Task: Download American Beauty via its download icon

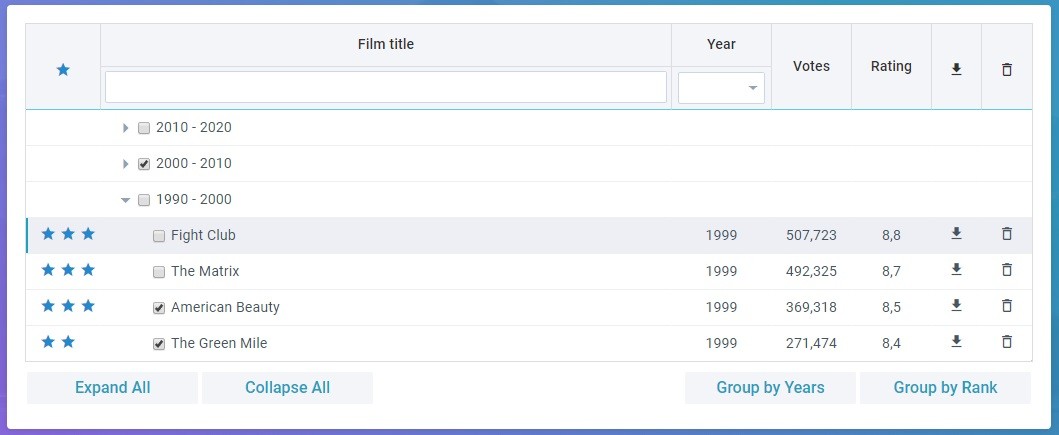Action: pyautogui.click(x=956, y=306)
